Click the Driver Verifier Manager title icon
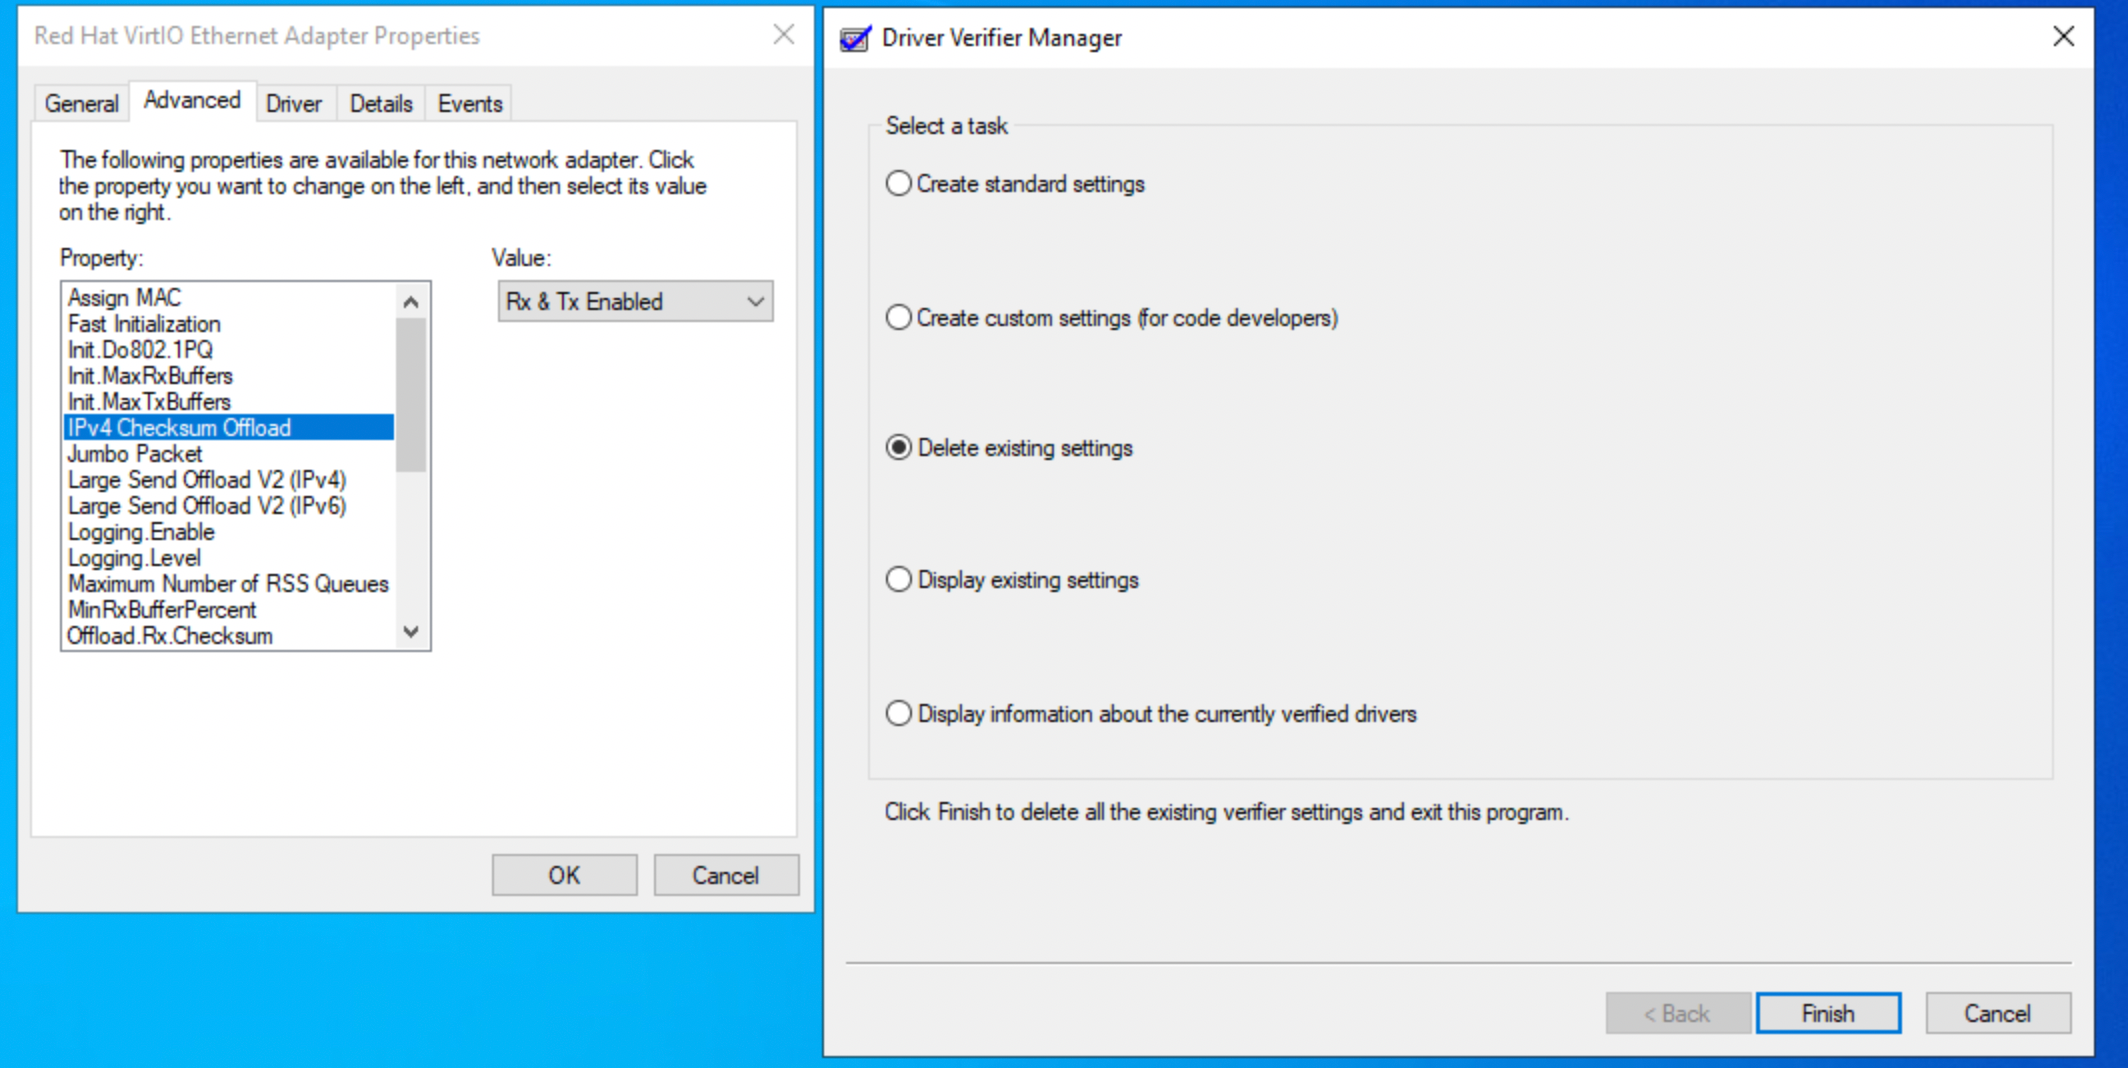 (x=855, y=38)
